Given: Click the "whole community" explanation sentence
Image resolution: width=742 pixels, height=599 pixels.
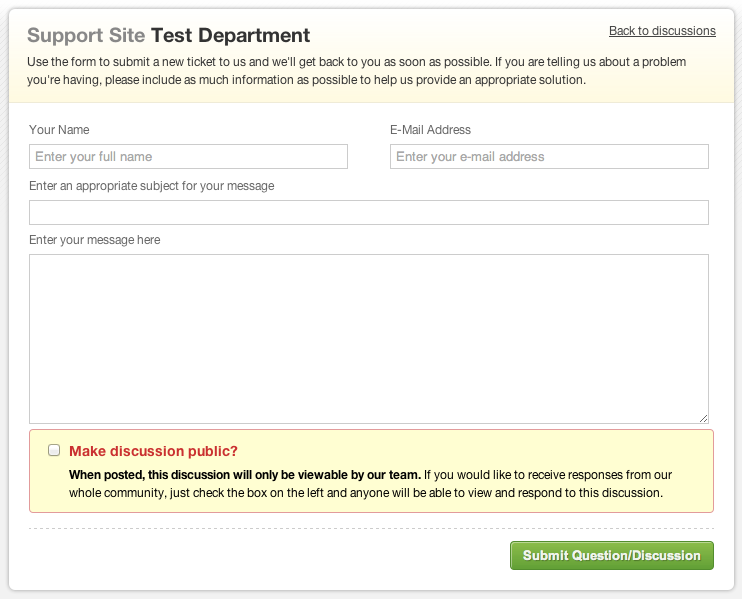Looking at the screenshot, I should tap(371, 484).
